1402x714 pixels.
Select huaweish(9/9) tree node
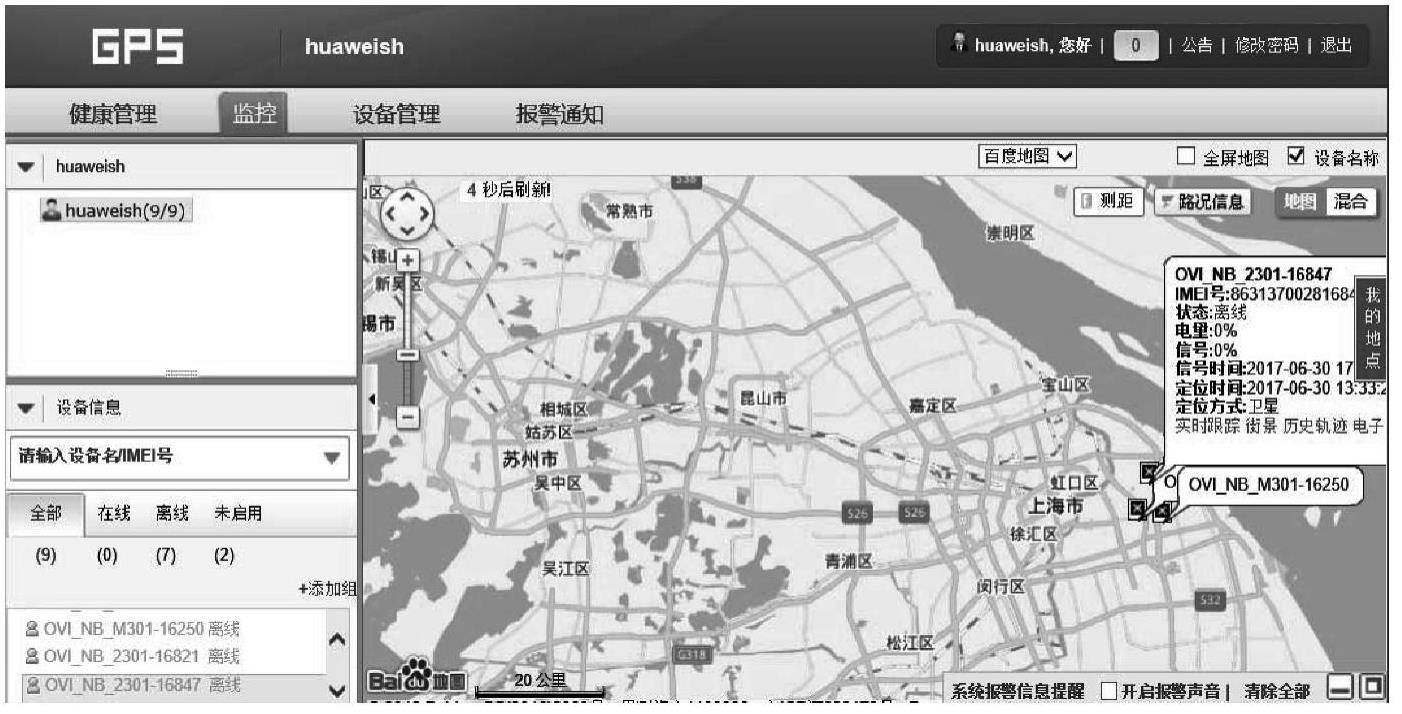pos(116,211)
